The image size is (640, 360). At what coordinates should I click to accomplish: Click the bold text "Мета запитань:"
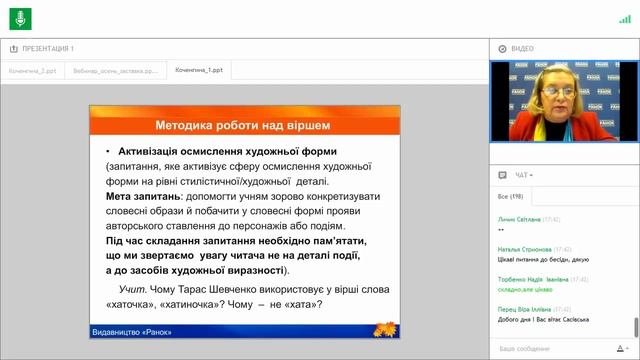tap(144, 196)
